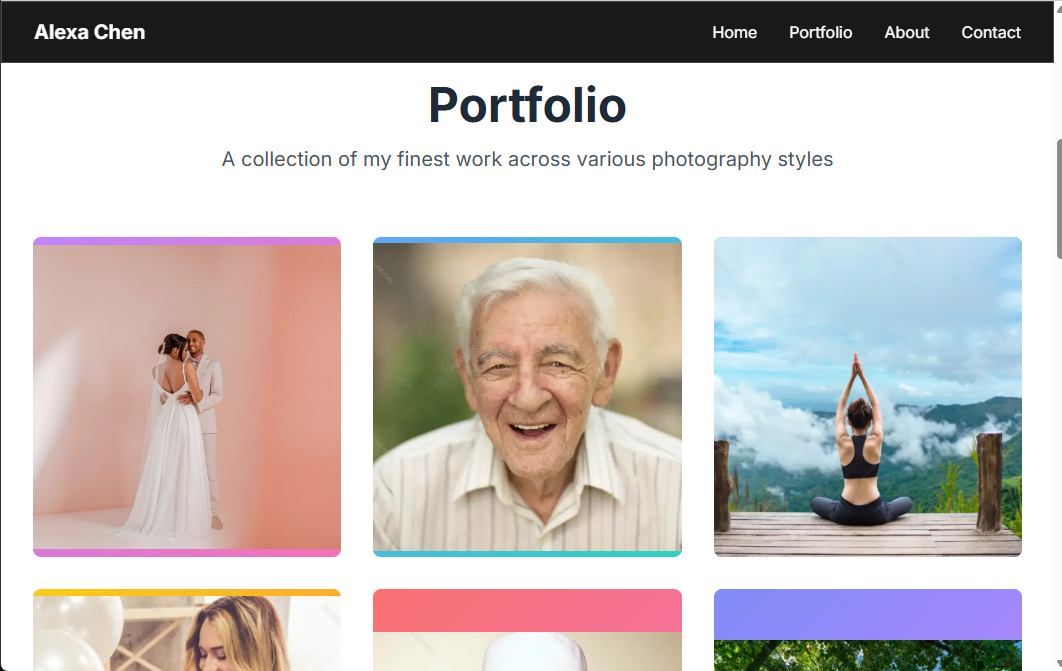Click the purple header of bottom-right card
The height and width of the screenshot is (671, 1062).
pyautogui.click(x=867, y=610)
